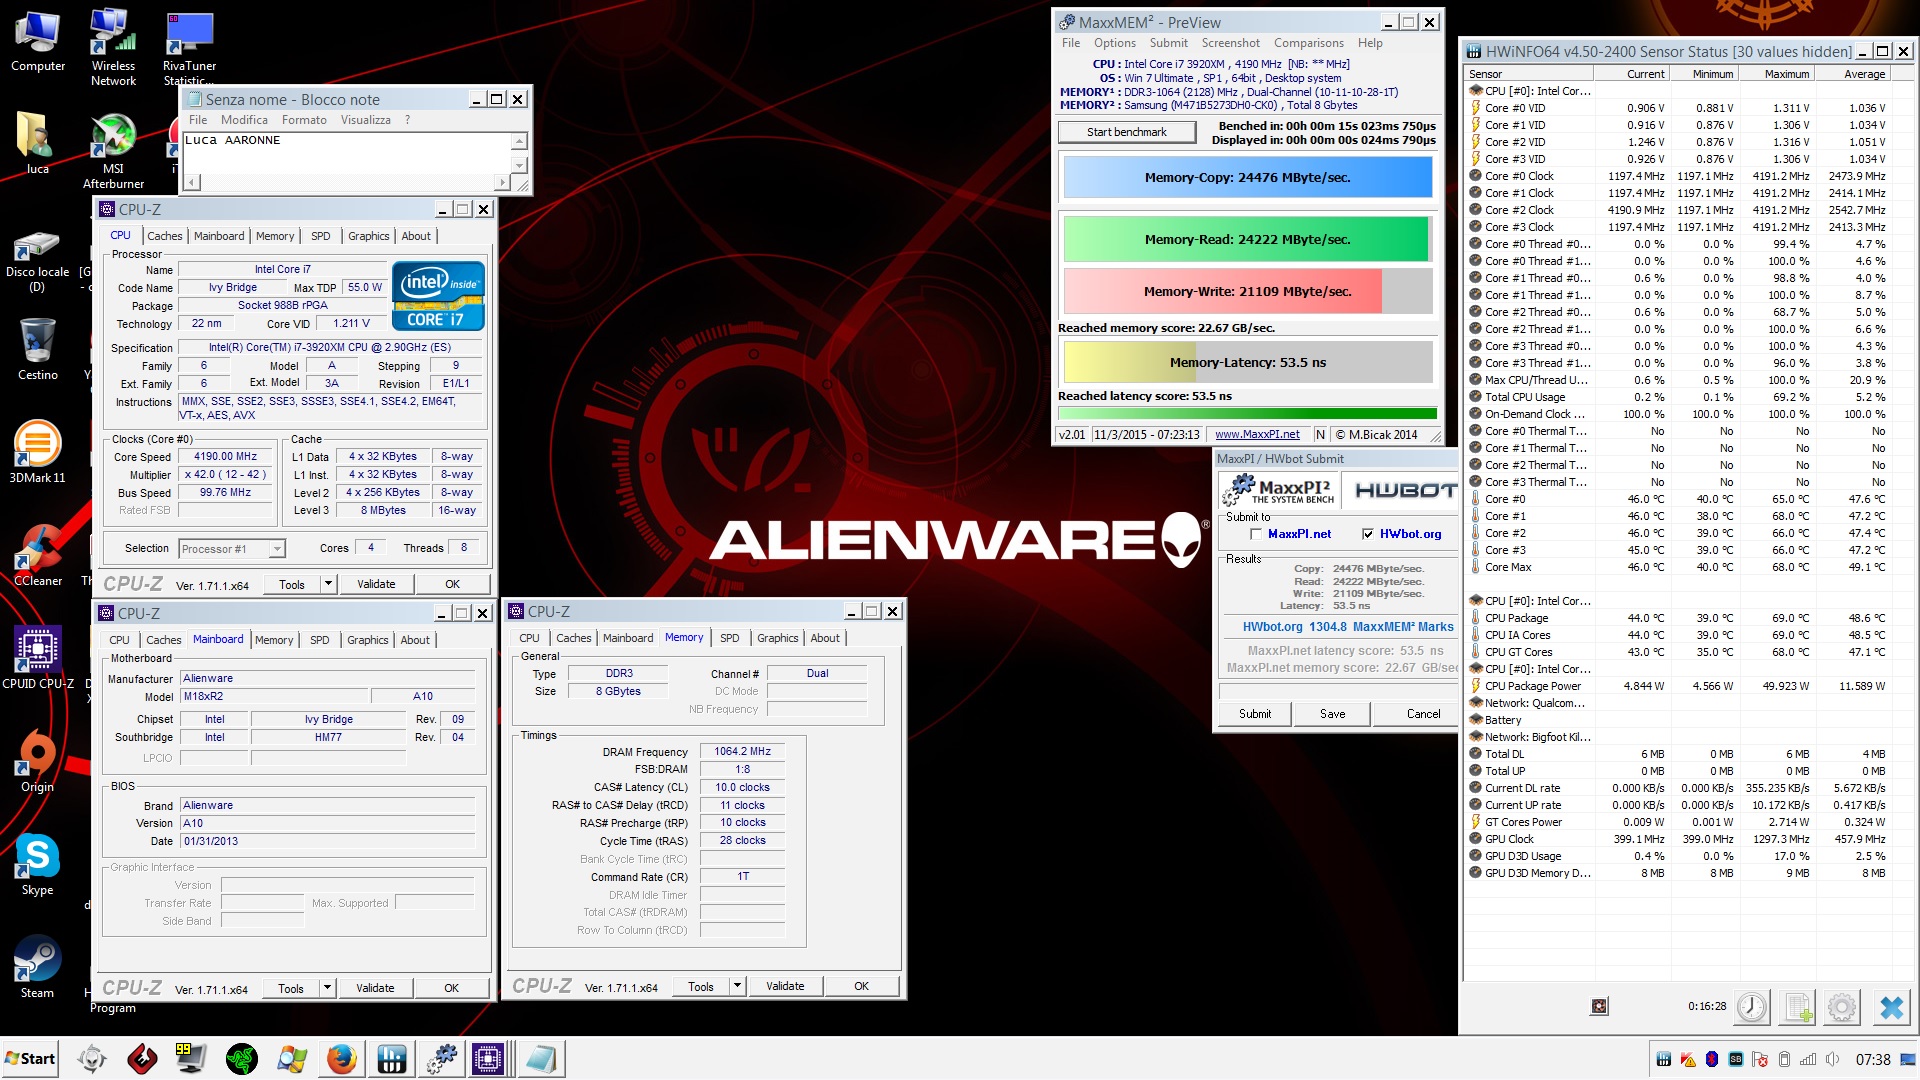The image size is (1920, 1080).
Task: Launch 3DMark 11 from the desktop
Action: click(x=38, y=452)
